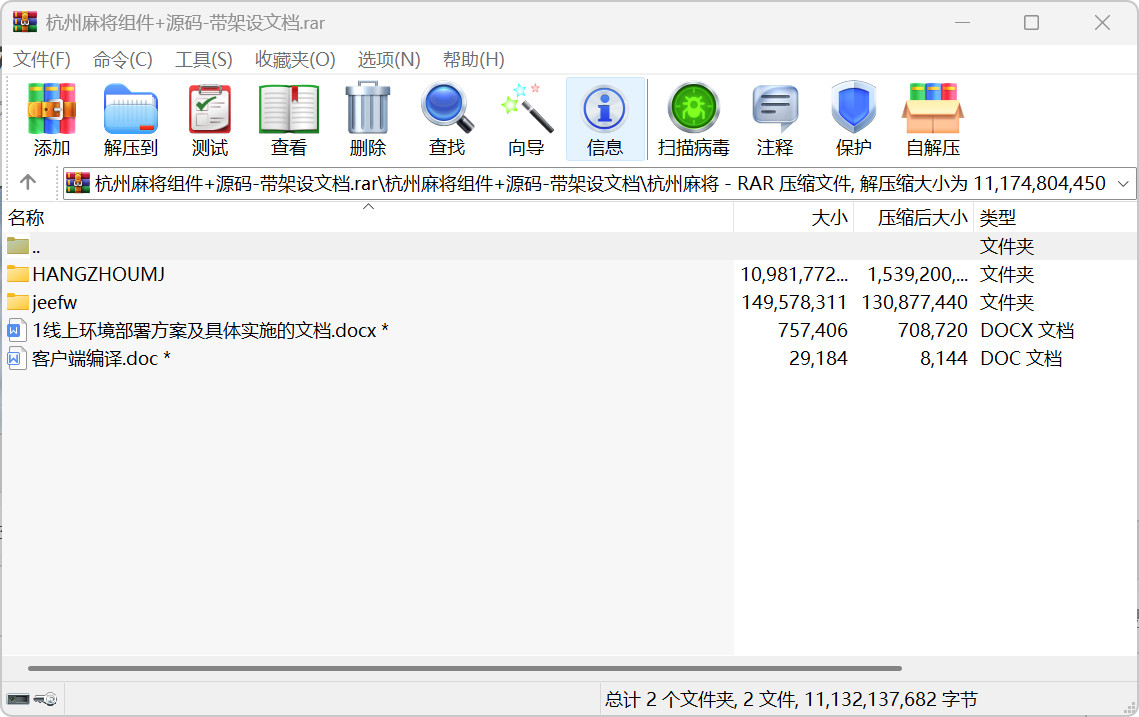
Task: Open the 工具(S) menu
Action: click(203, 60)
